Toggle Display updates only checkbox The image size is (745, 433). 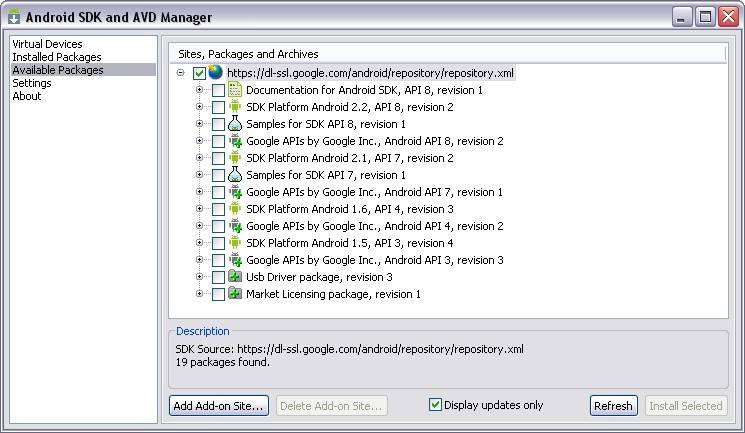pyautogui.click(x=435, y=404)
